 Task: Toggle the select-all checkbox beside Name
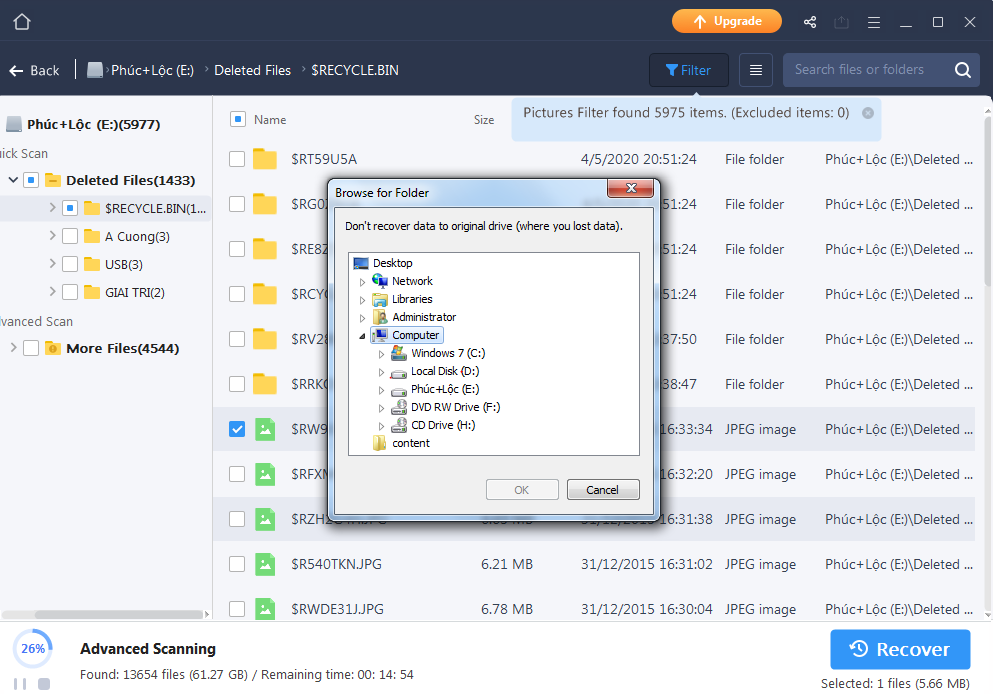point(238,119)
